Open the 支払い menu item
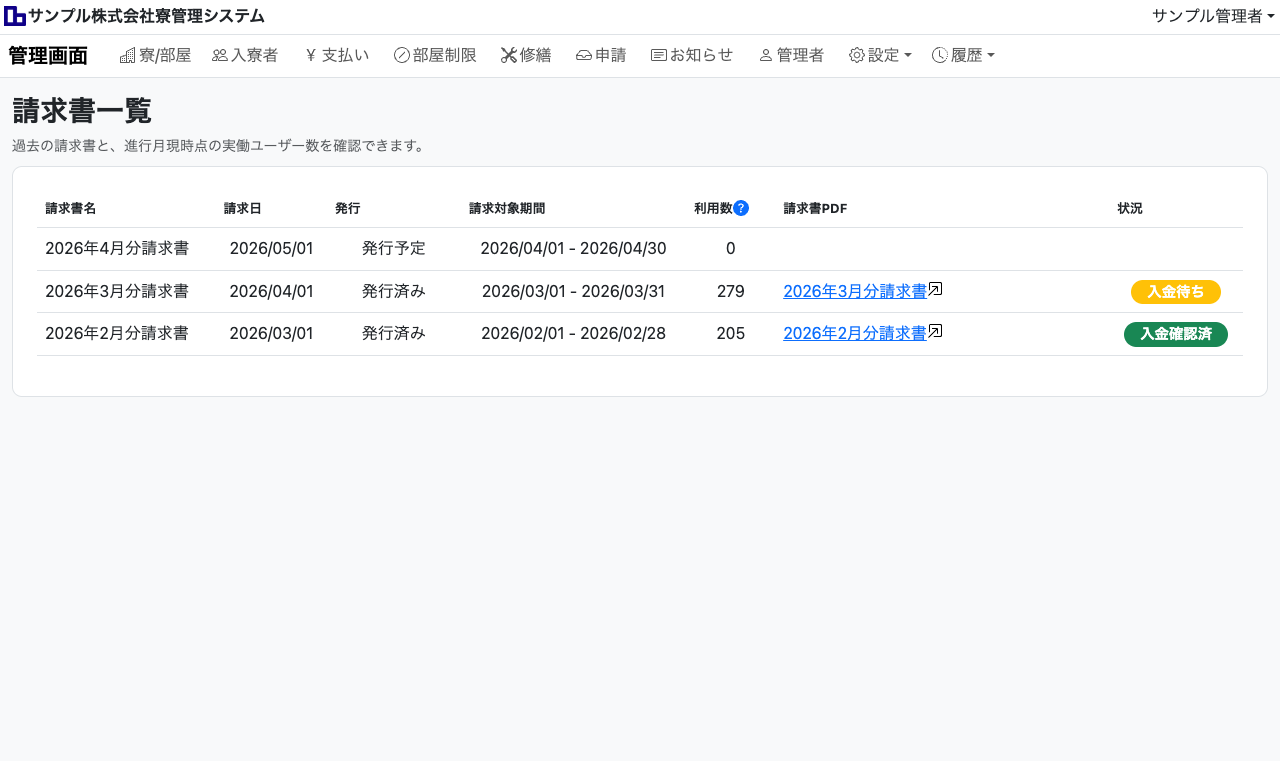 tap(337, 56)
